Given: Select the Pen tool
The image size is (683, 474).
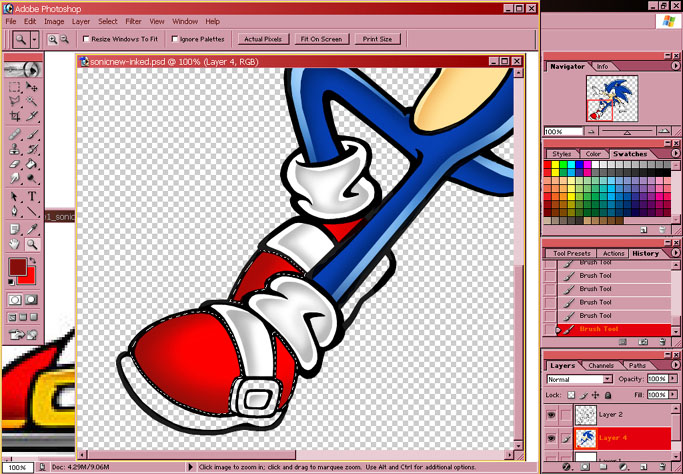Looking at the screenshot, I should click(x=14, y=211).
